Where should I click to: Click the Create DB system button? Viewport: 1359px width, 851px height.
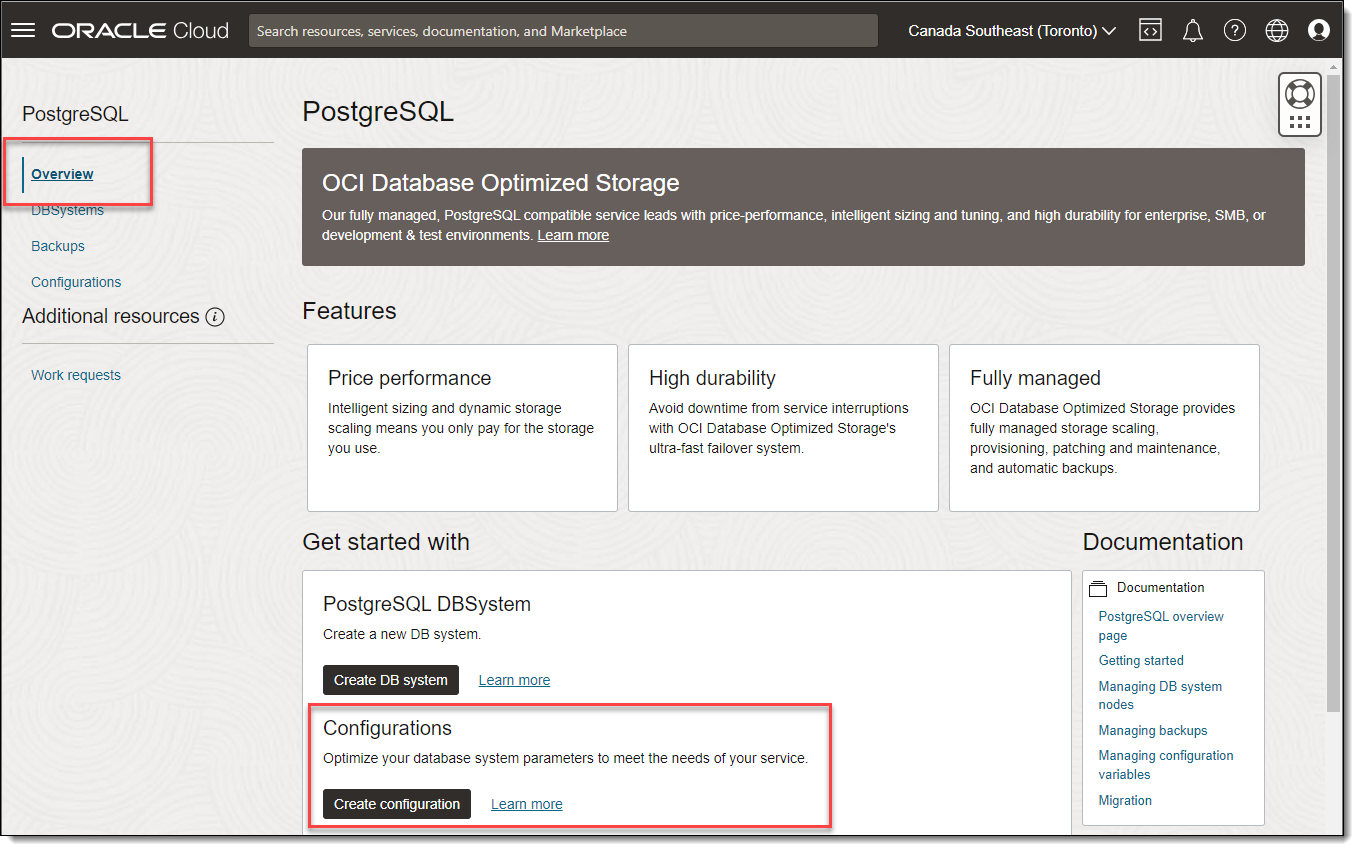[391, 680]
